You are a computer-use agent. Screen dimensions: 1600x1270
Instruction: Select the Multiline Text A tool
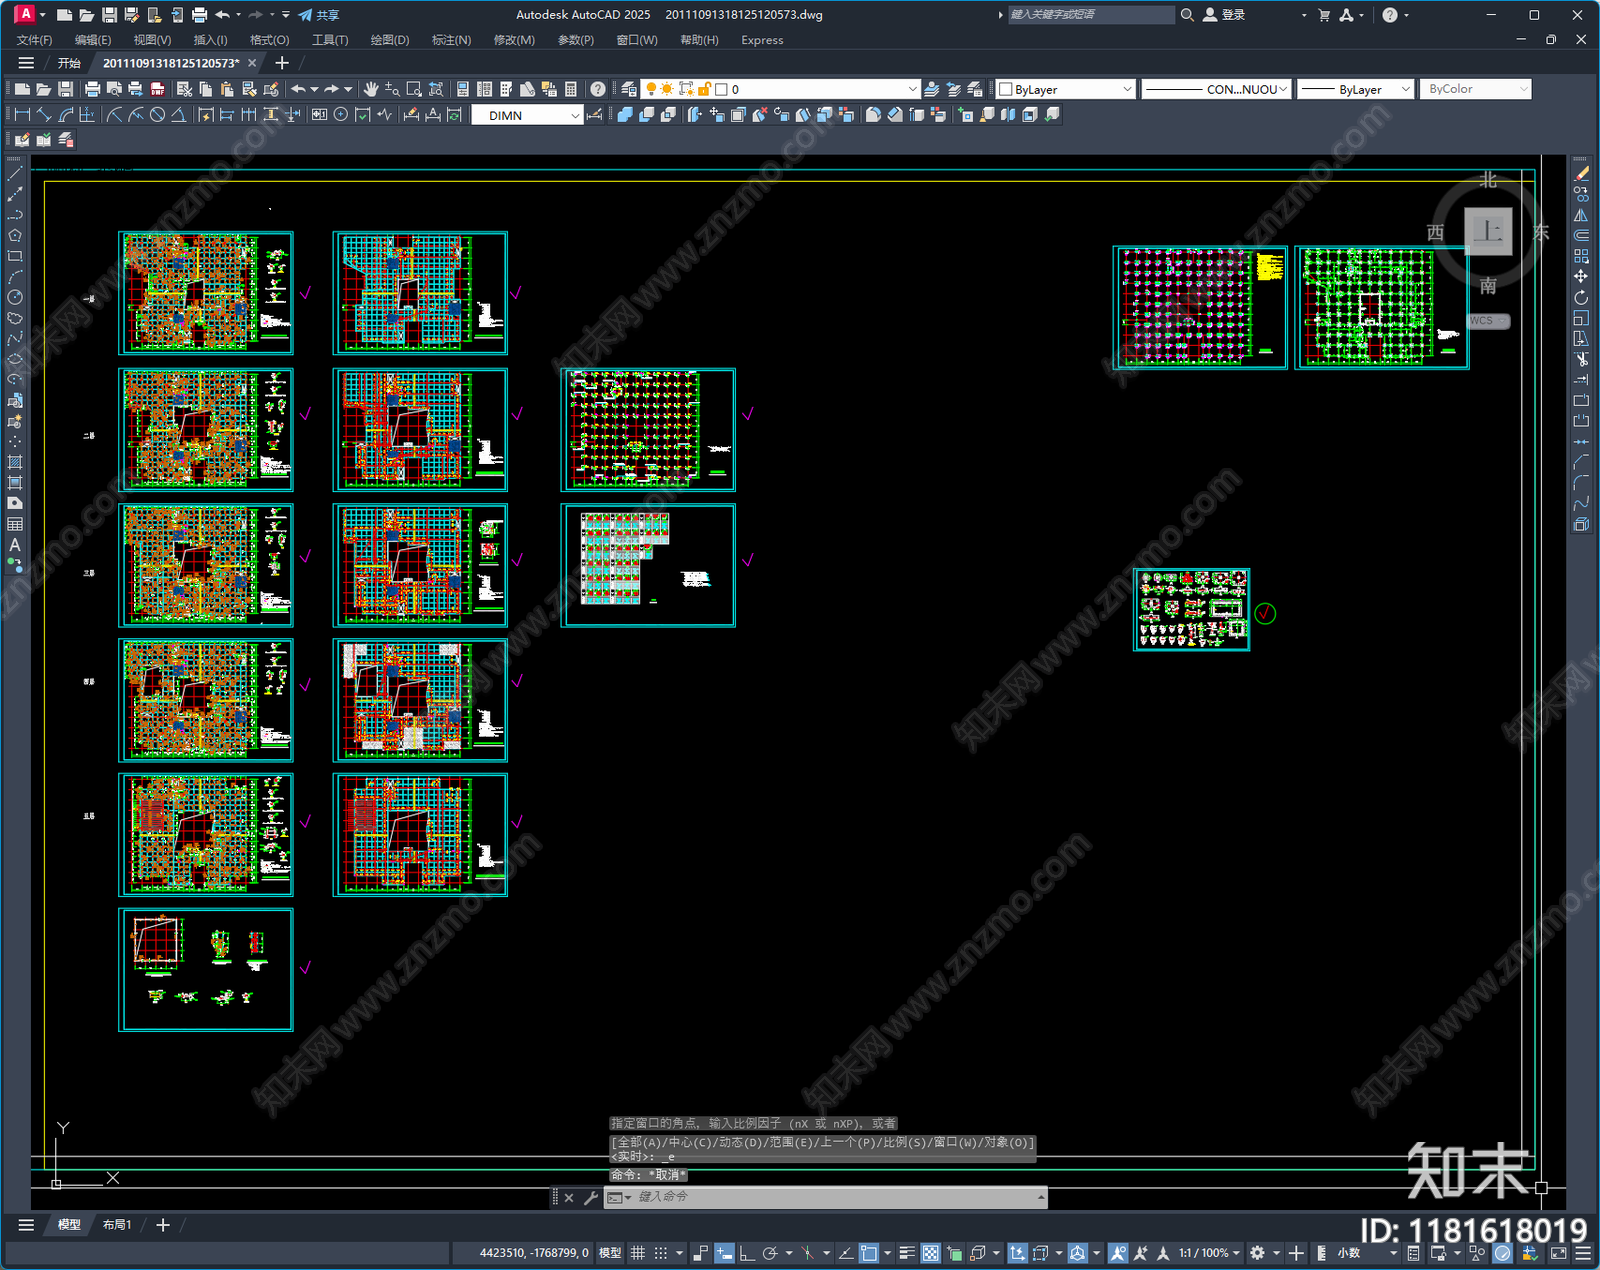(15, 545)
